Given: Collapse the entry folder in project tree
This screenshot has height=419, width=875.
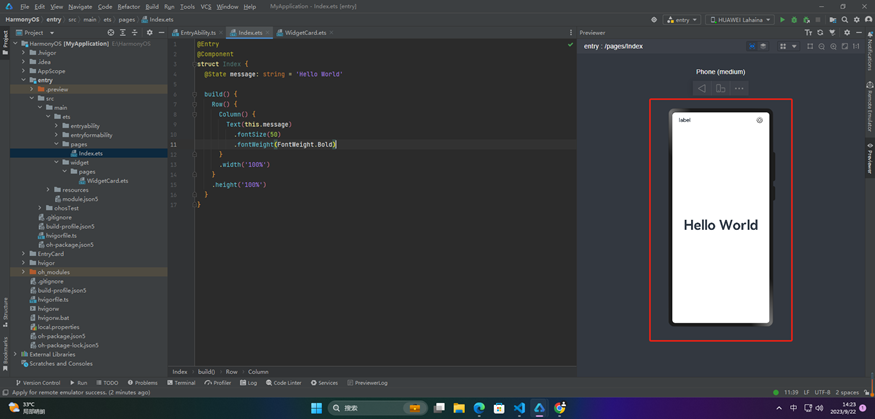Looking at the screenshot, I should [x=23, y=80].
